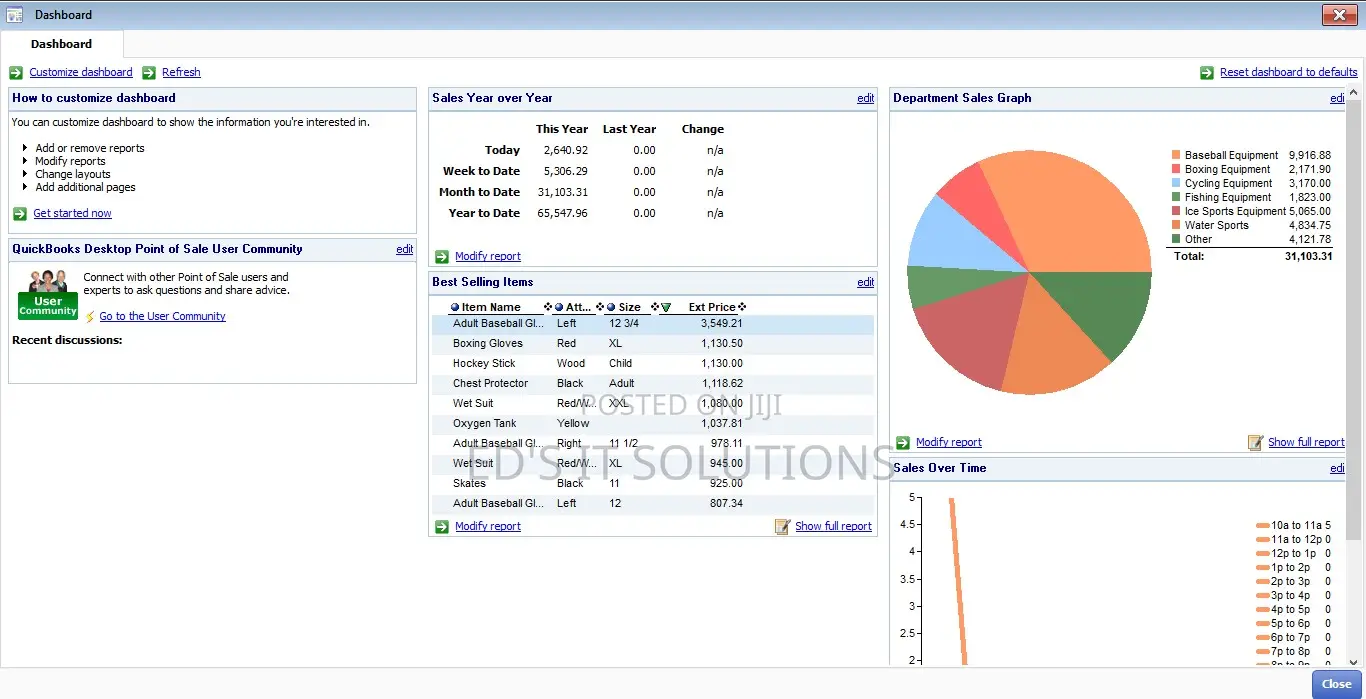Click the 3,549.21 price cell
Viewport: 1366px width, 699px height.
(721, 323)
